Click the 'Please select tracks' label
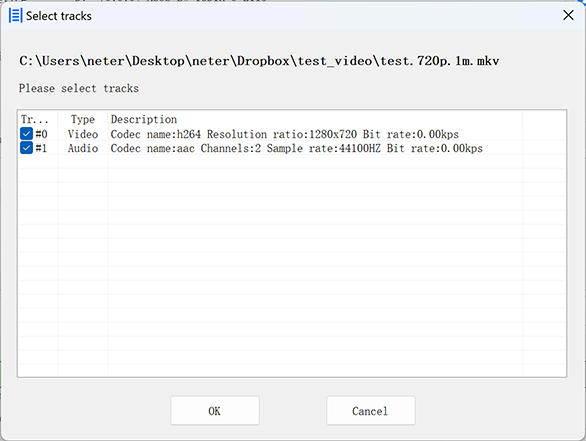Screen dimensions: 586x441 click(79, 88)
